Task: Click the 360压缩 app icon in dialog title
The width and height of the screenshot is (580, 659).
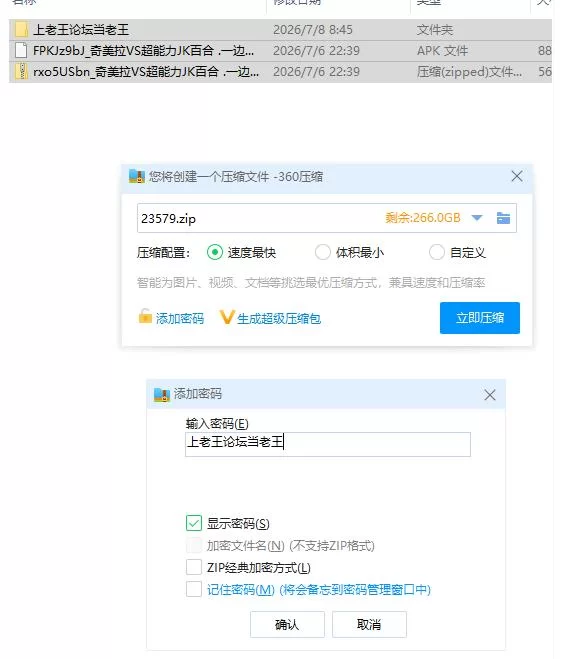Action: click(137, 177)
